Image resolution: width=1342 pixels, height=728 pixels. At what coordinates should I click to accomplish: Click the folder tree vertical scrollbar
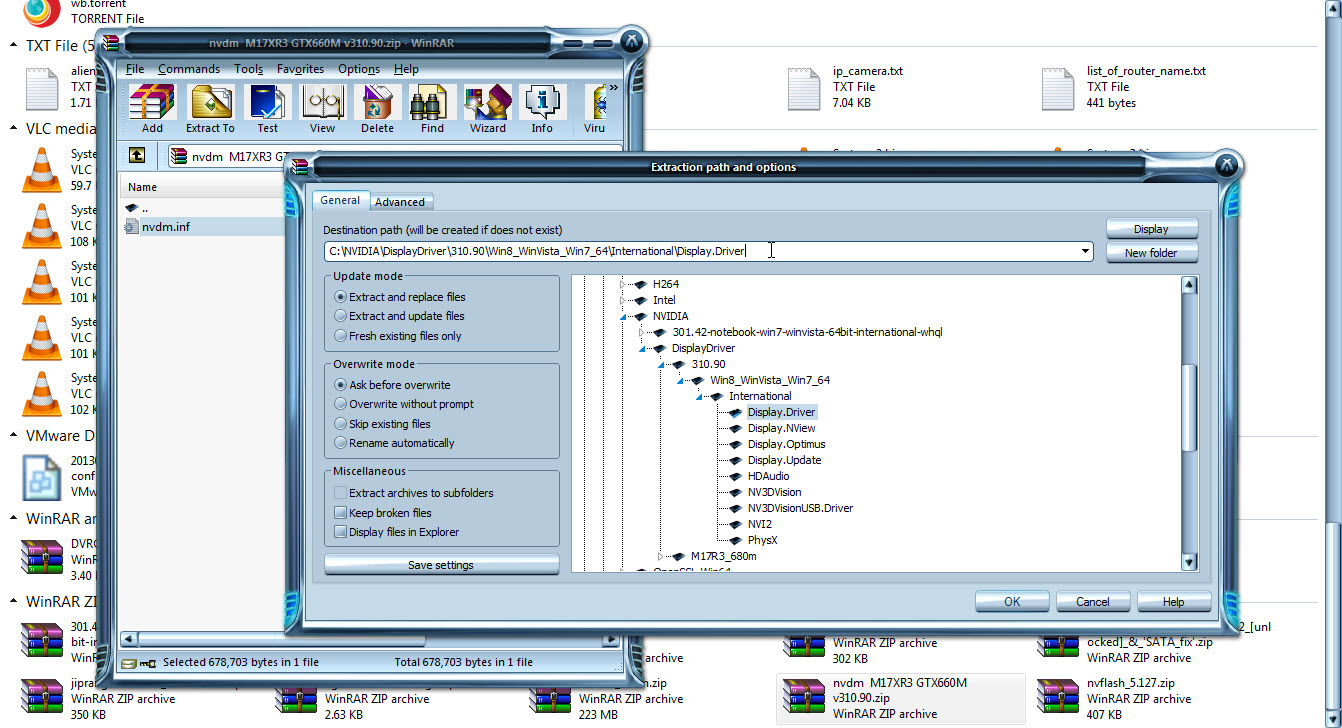[x=1189, y=424]
